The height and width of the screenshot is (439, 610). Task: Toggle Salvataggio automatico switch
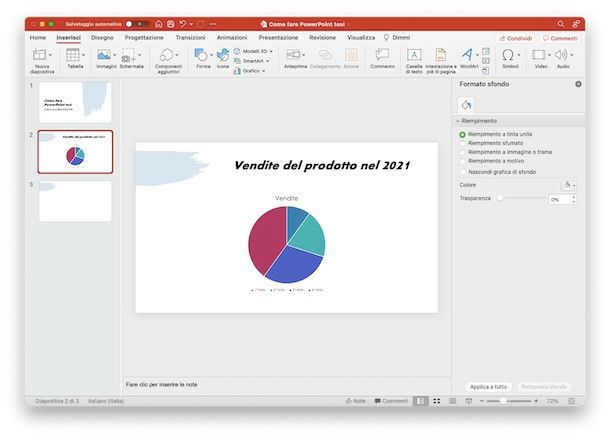(x=137, y=24)
